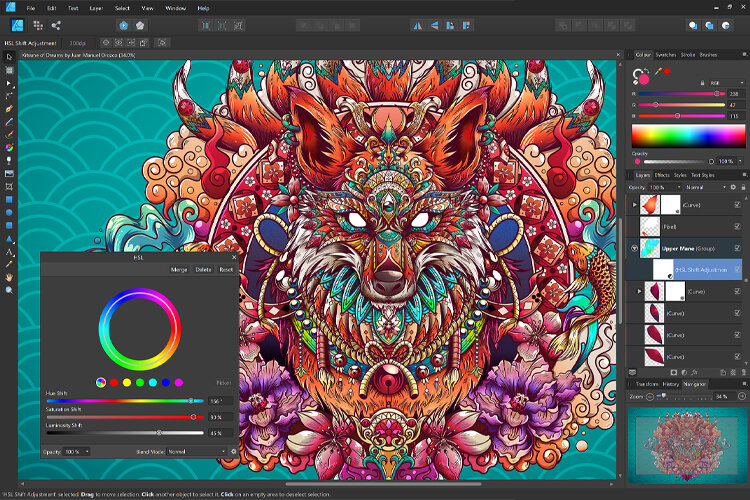Click the eyedropper in Colour panel

click(x=658, y=71)
